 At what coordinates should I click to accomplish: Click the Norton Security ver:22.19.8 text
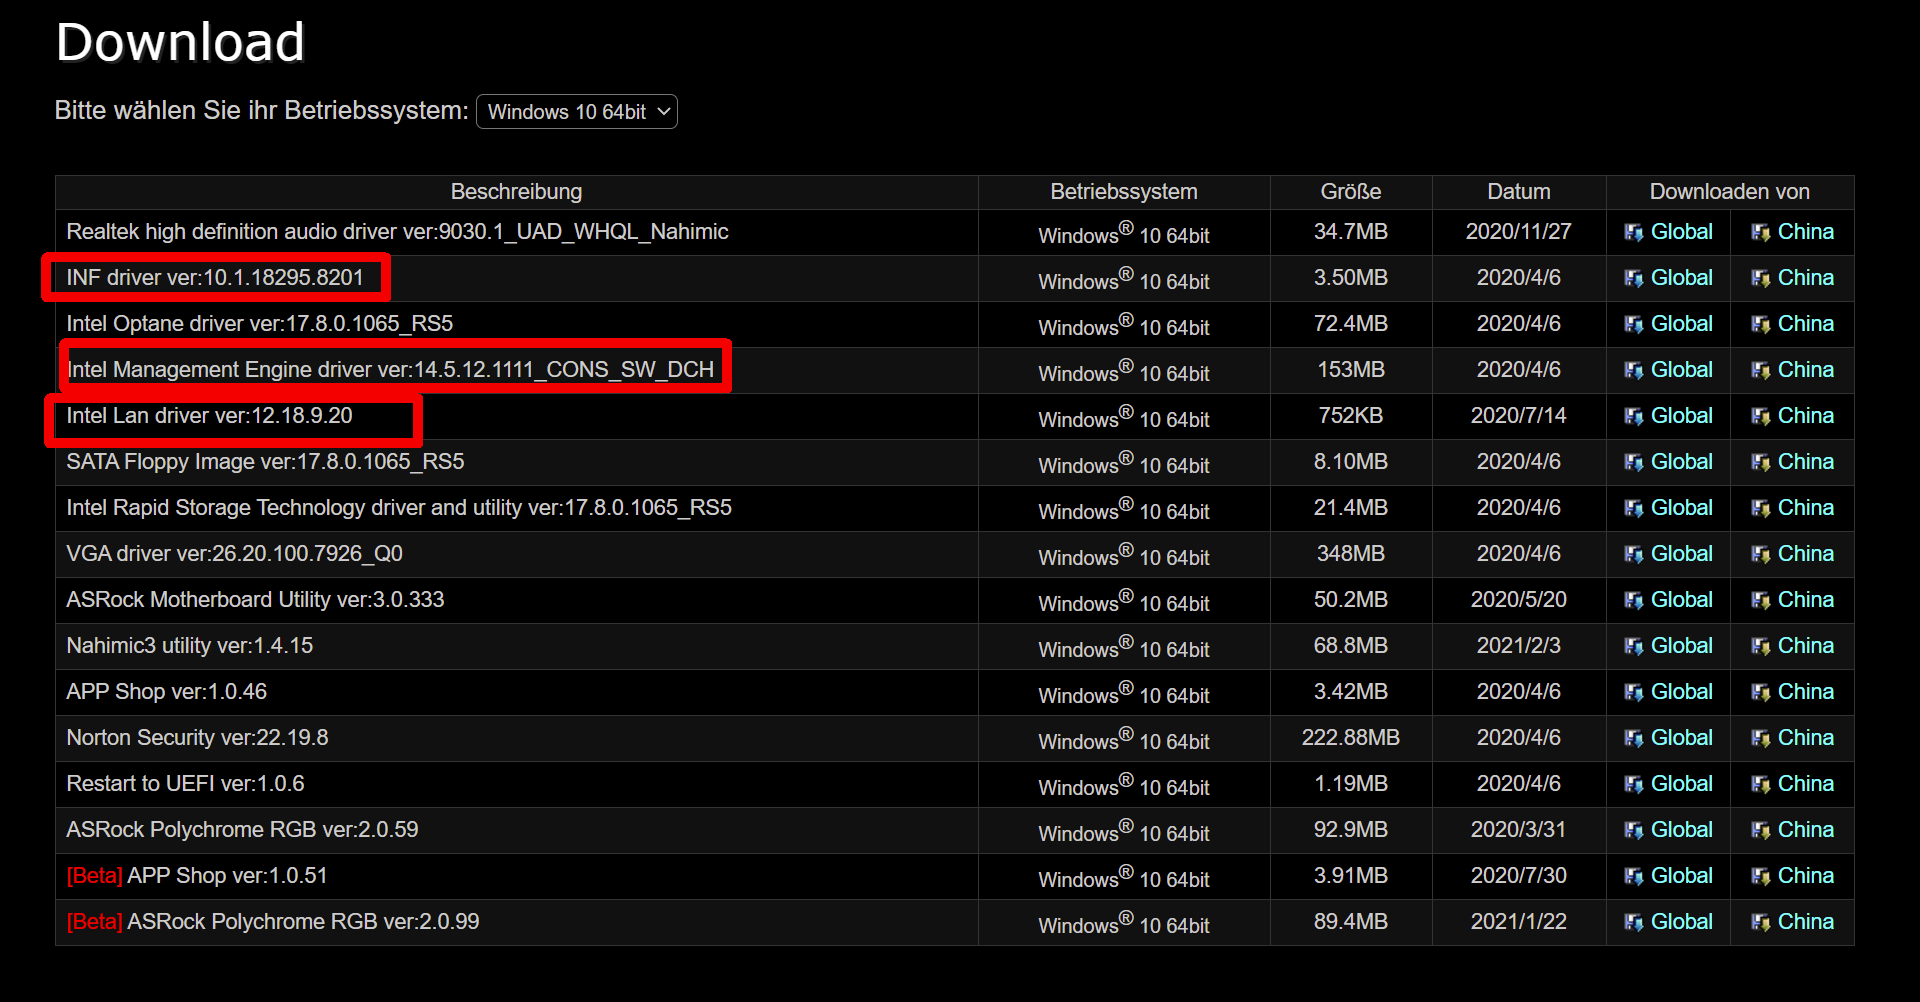(x=197, y=738)
